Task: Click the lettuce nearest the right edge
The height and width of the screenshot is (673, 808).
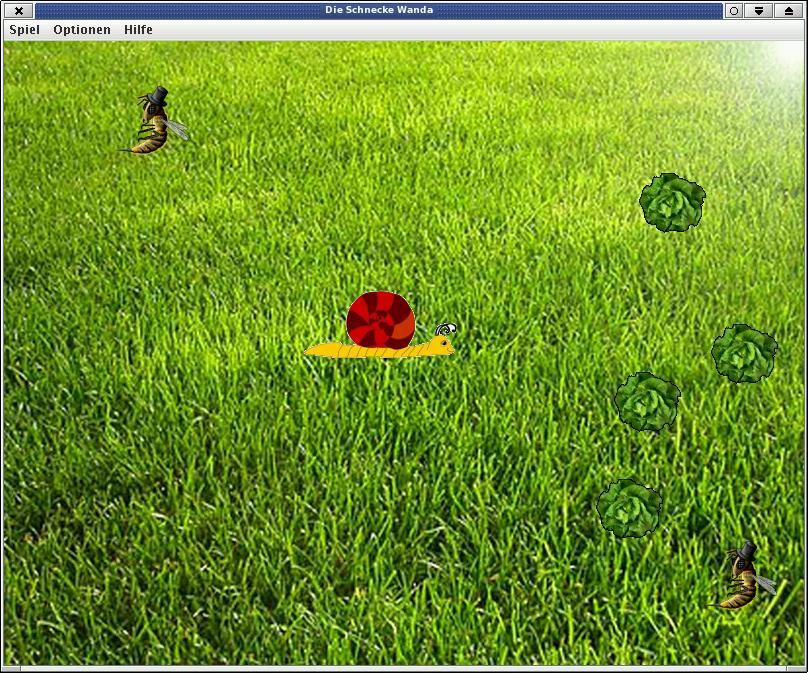Action: (x=744, y=354)
